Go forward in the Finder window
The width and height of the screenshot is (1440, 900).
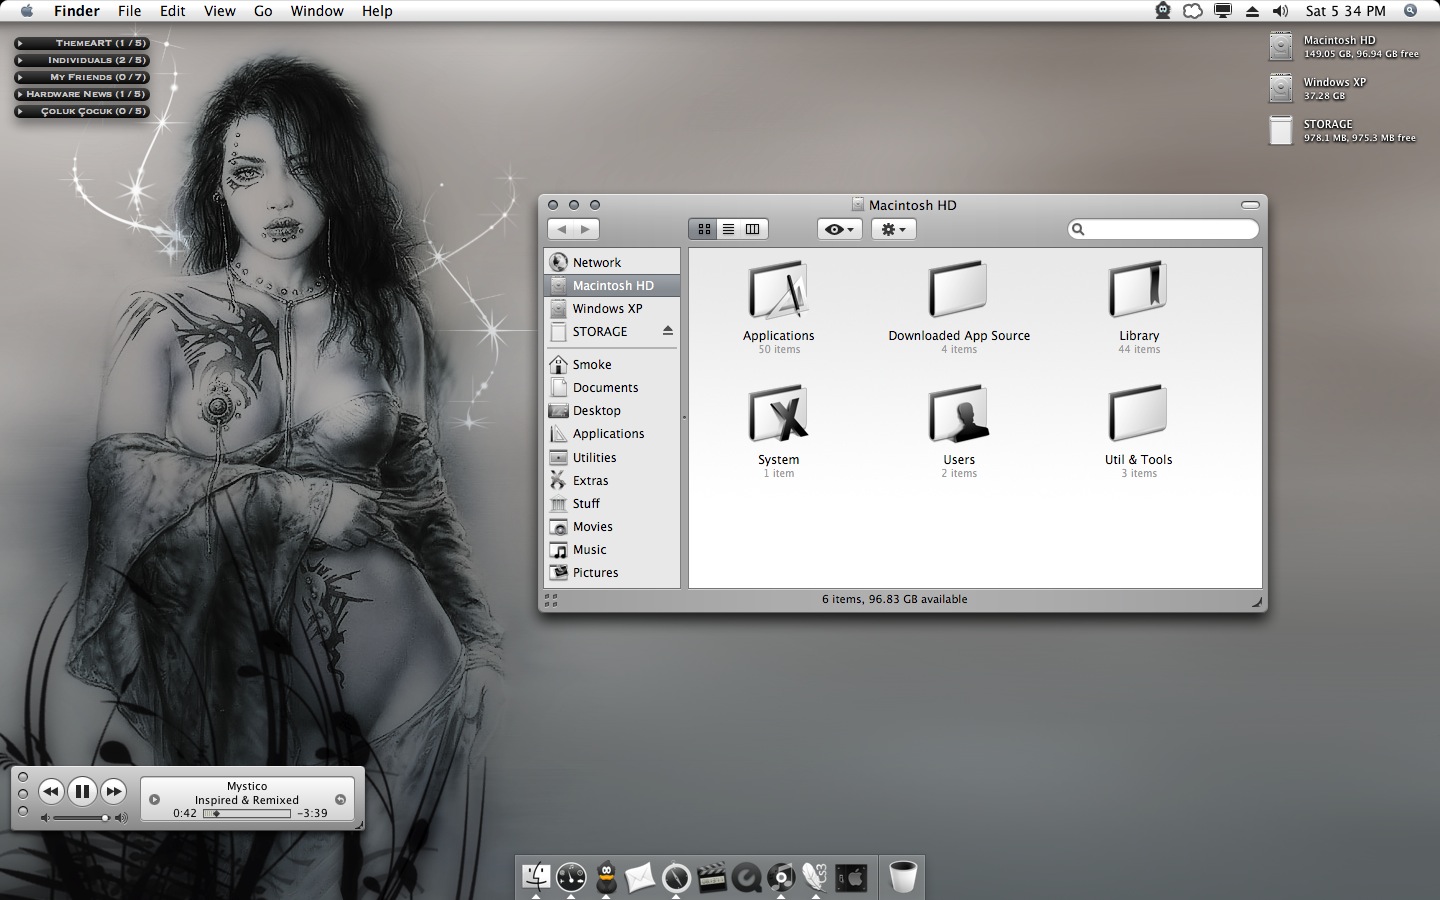(586, 229)
